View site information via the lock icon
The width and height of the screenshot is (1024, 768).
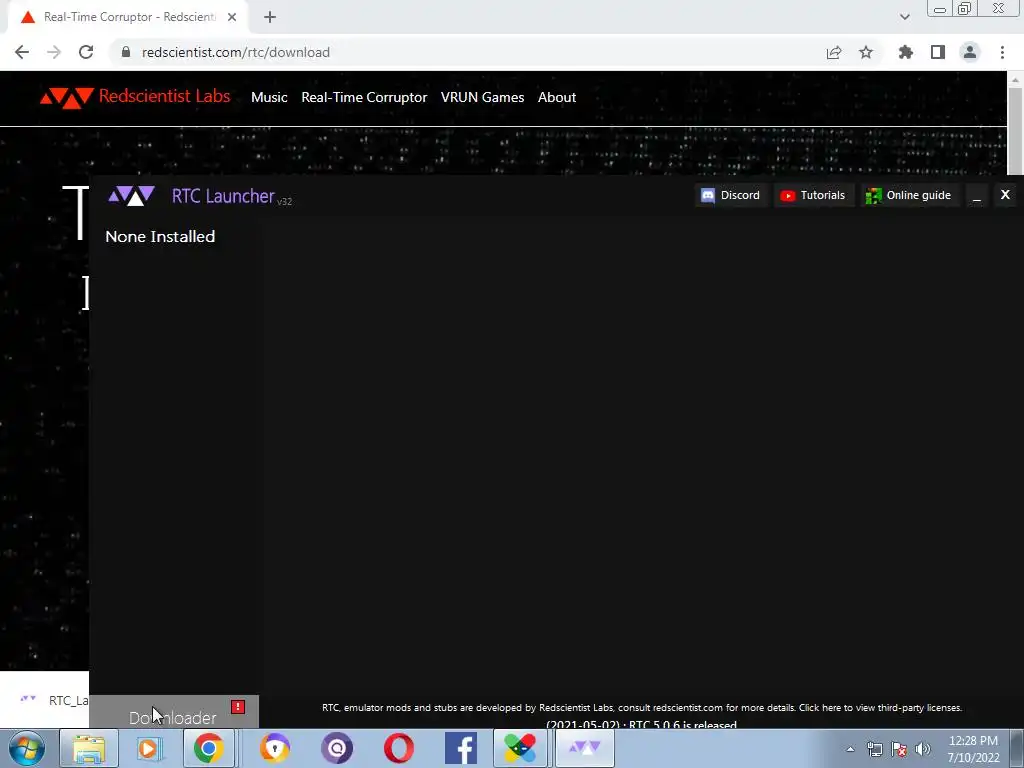tap(126, 52)
